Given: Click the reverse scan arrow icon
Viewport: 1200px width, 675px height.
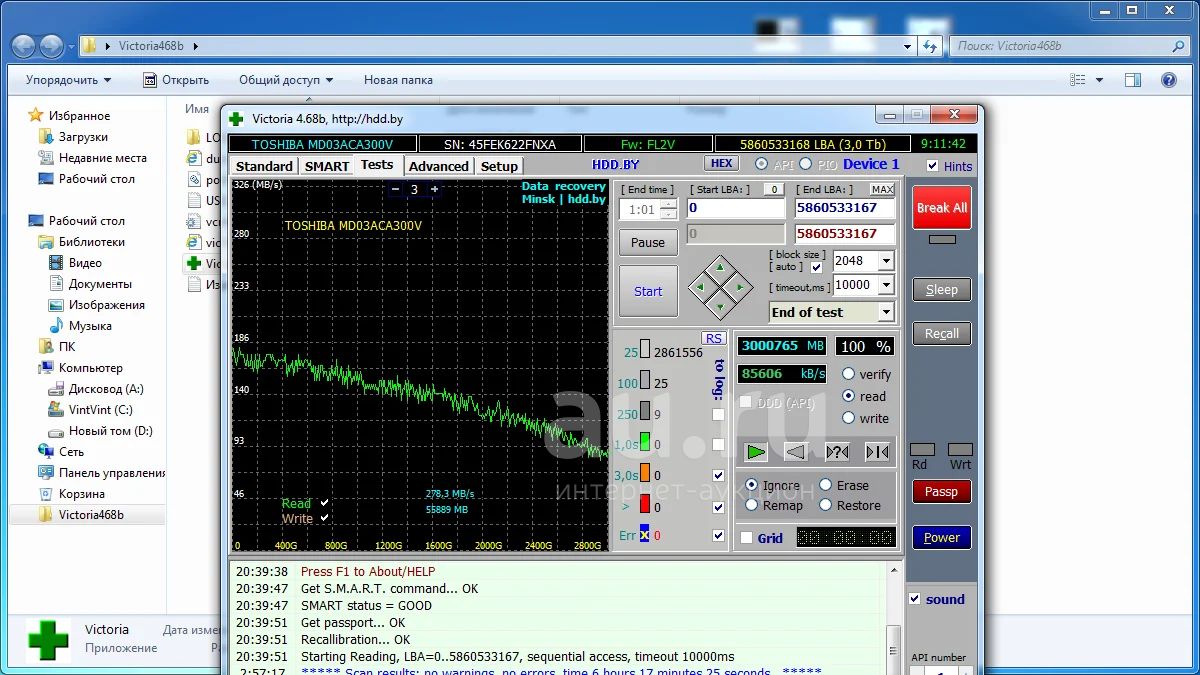Looking at the screenshot, I should (796, 452).
